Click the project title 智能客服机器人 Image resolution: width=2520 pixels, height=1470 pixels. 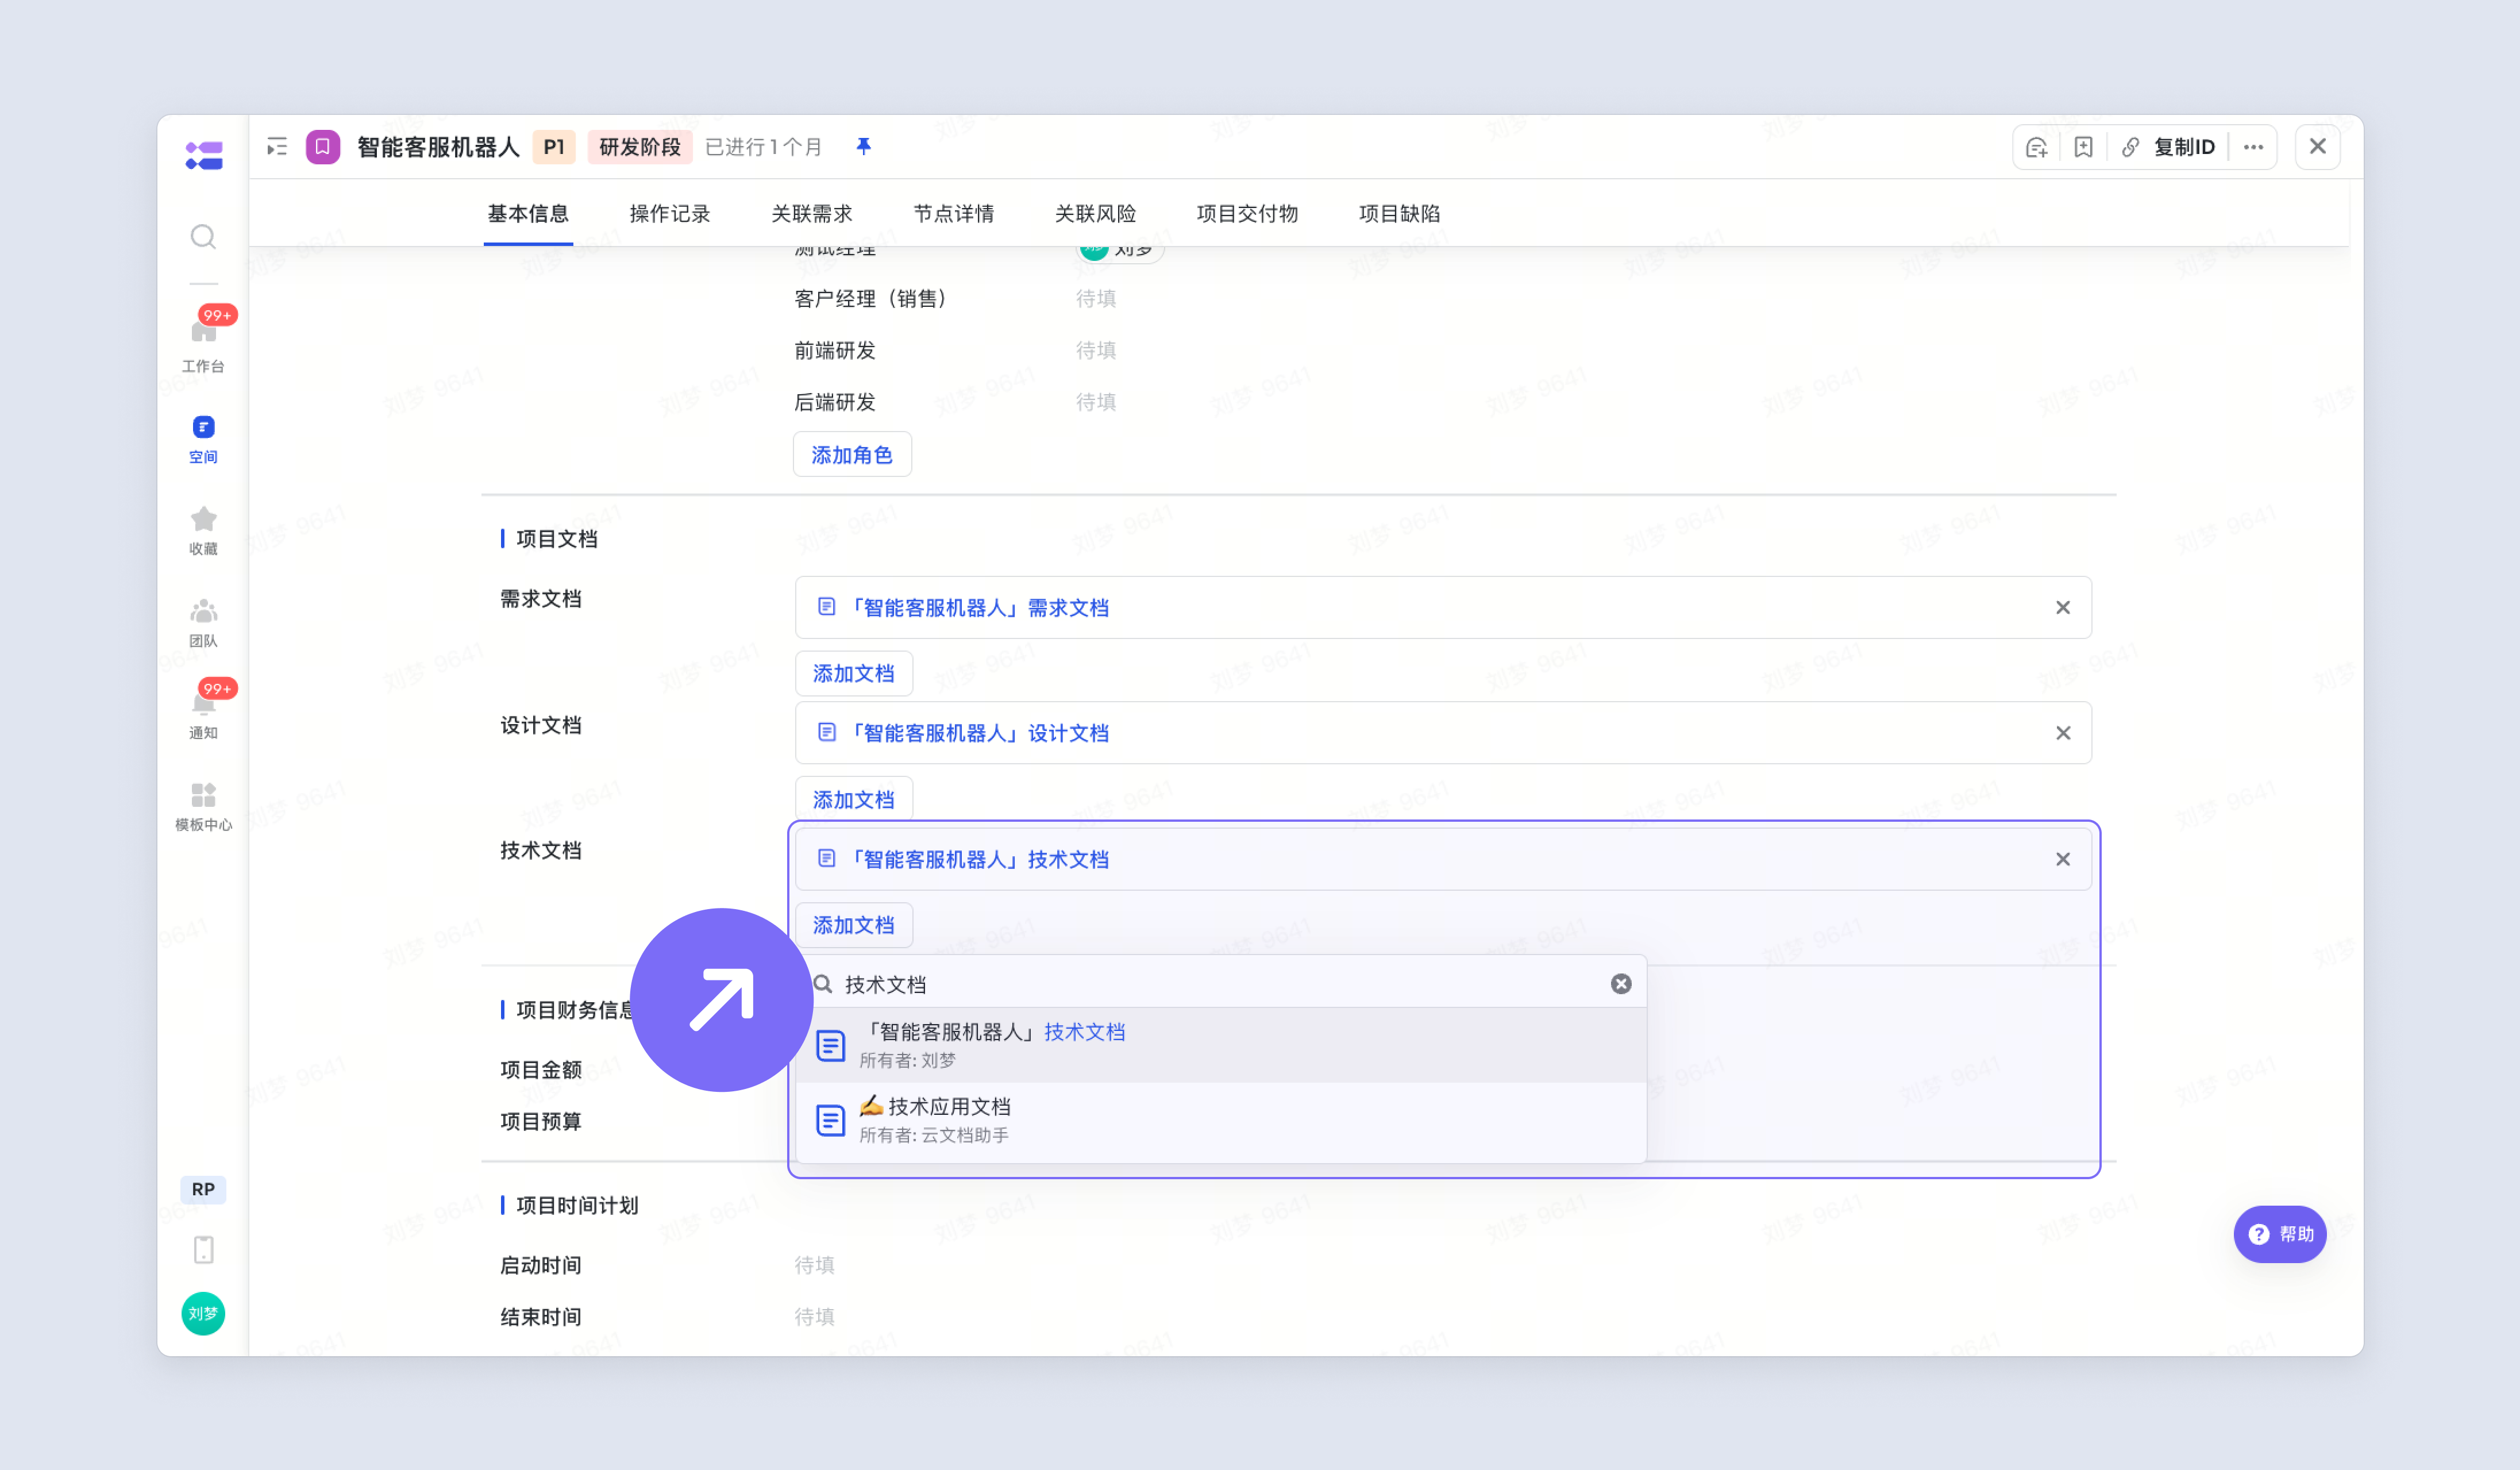click(x=439, y=147)
